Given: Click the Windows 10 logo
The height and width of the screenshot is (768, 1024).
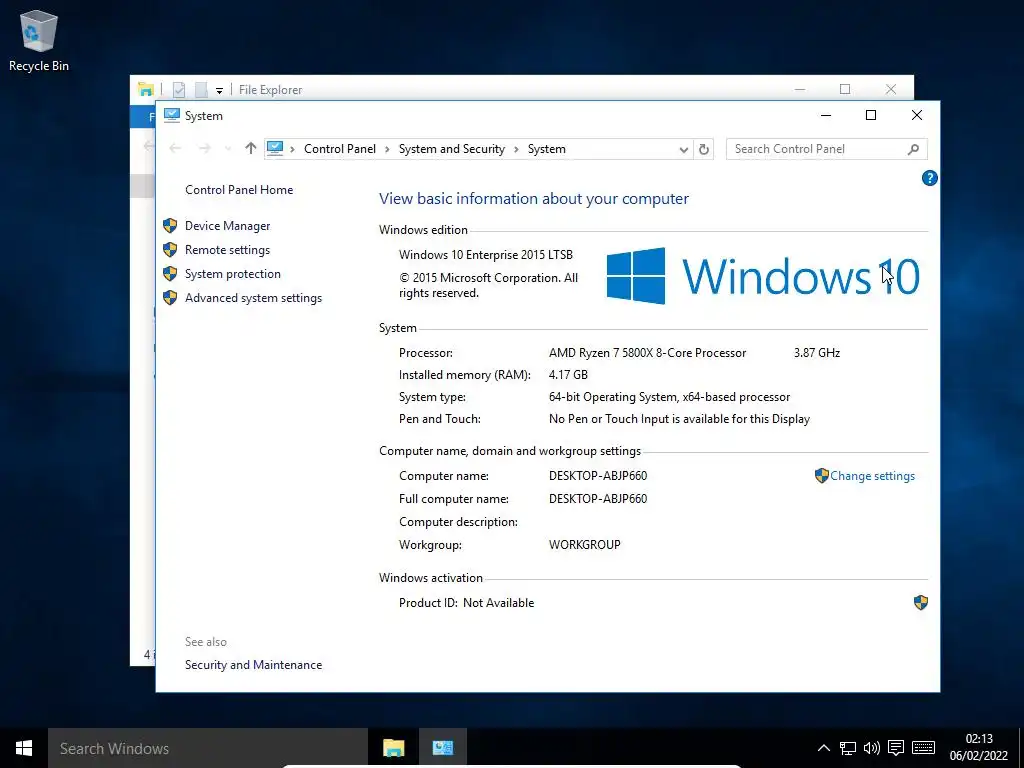Looking at the screenshot, I should tap(763, 276).
